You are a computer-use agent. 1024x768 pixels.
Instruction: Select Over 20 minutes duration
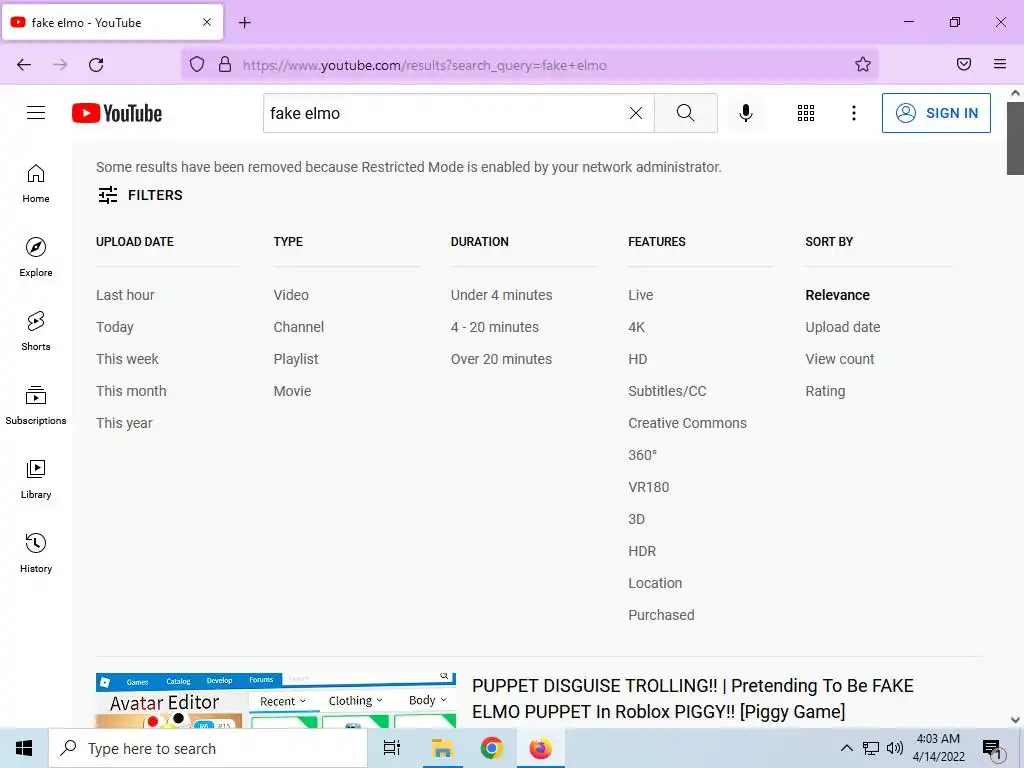click(x=502, y=359)
